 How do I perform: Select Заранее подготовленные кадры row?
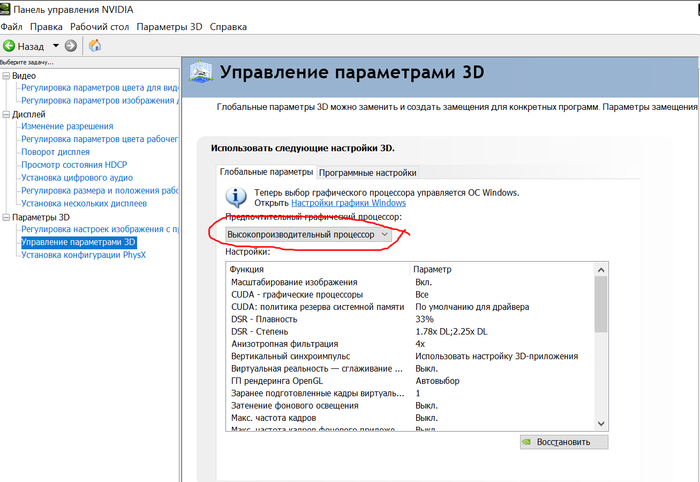(x=410, y=393)
